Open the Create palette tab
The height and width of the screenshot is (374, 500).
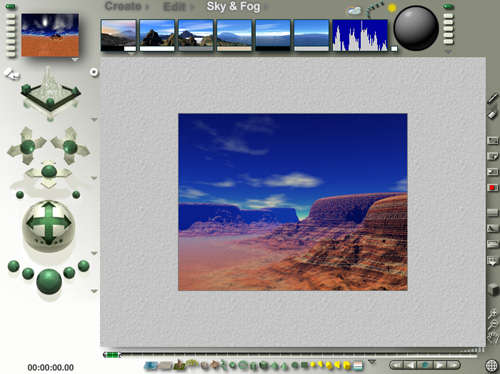pos(123,6)
